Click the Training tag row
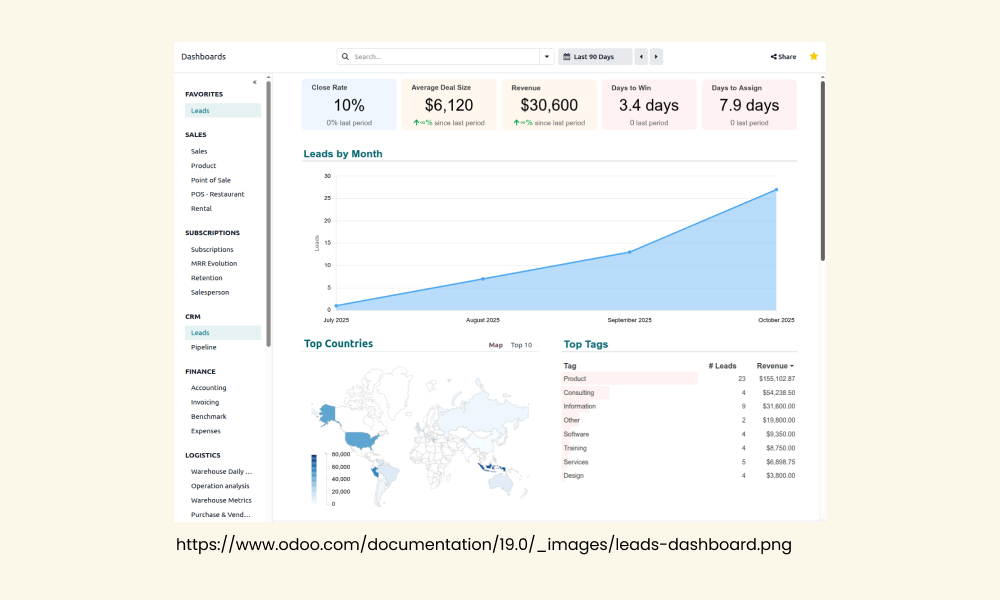This screenshot has height=600, width=1000. click(x=679, y=448)
